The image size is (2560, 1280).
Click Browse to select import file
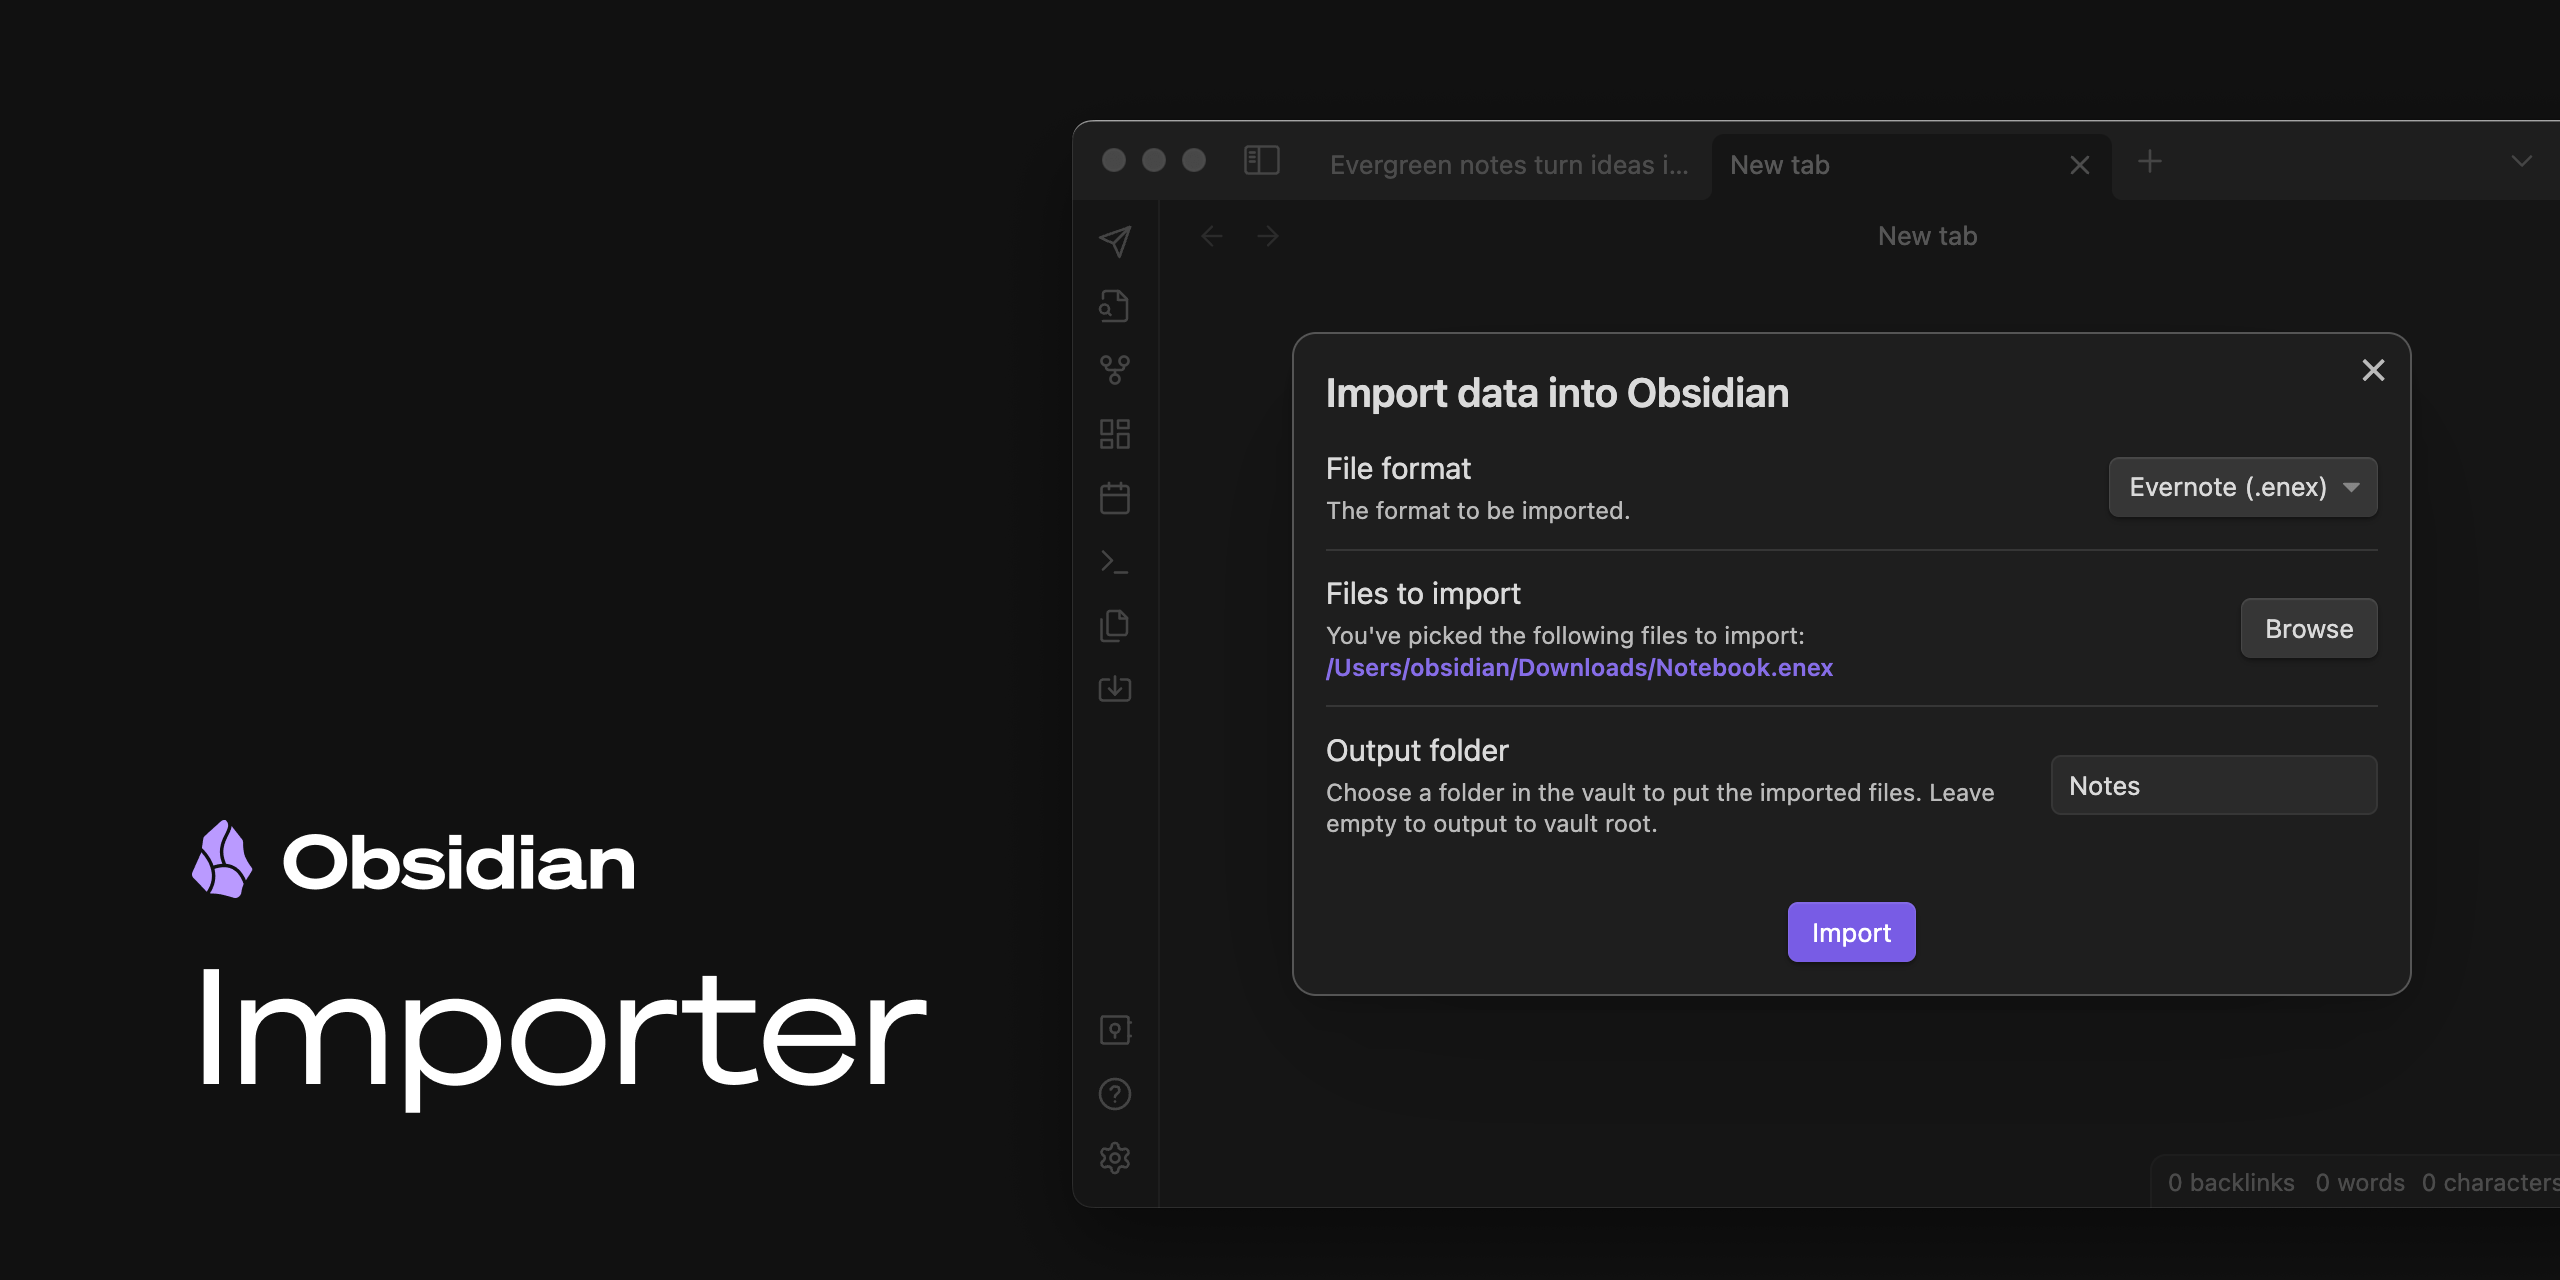click(x=2309, y=629)
